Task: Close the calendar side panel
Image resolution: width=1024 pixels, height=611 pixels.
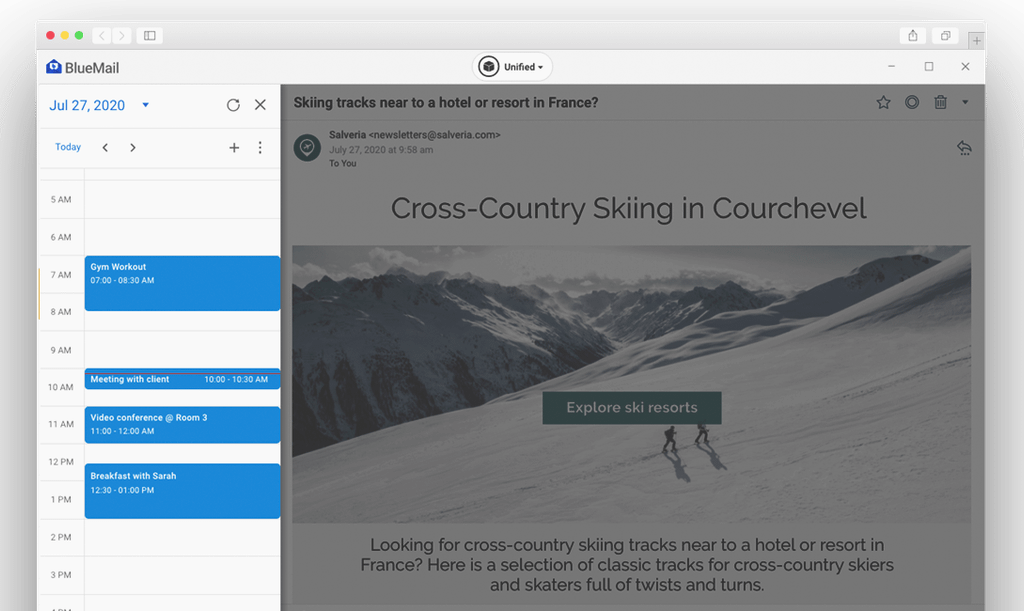Action: tap(260, 104)
